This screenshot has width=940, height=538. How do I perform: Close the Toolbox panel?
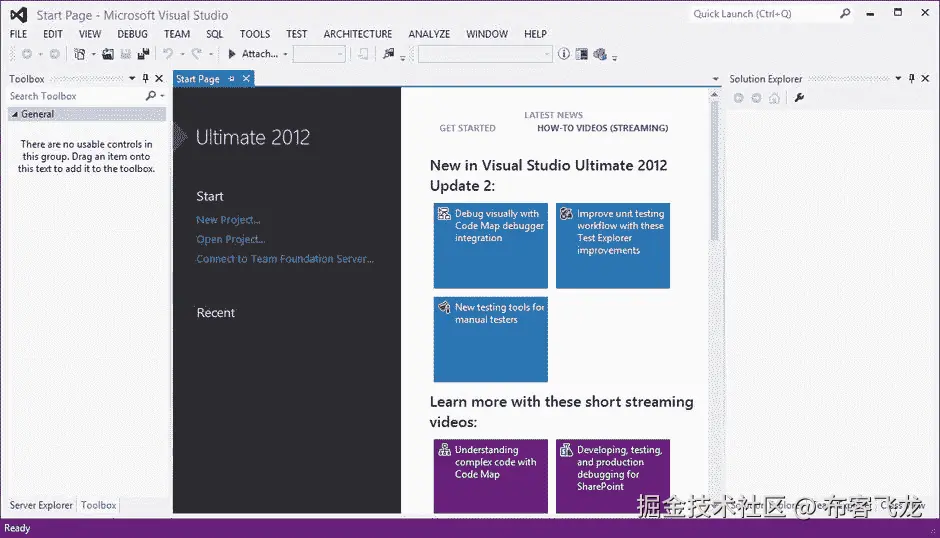(159, 79)
